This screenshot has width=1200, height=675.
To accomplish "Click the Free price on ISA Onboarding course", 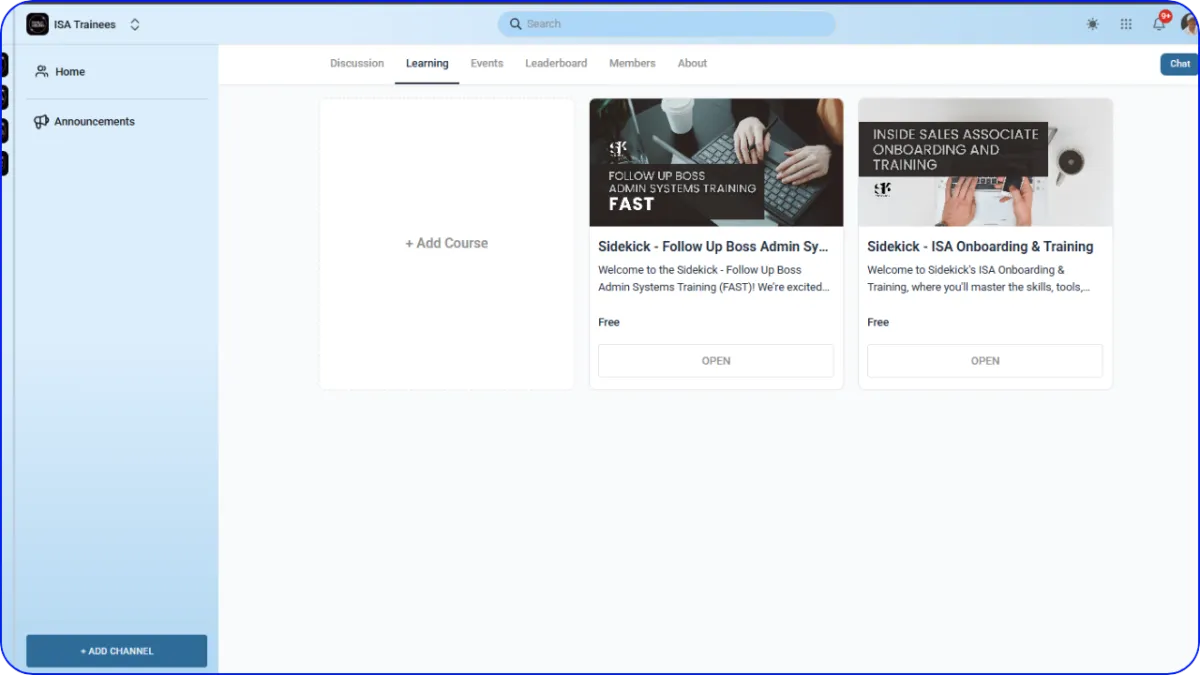I will coord(878,322).
